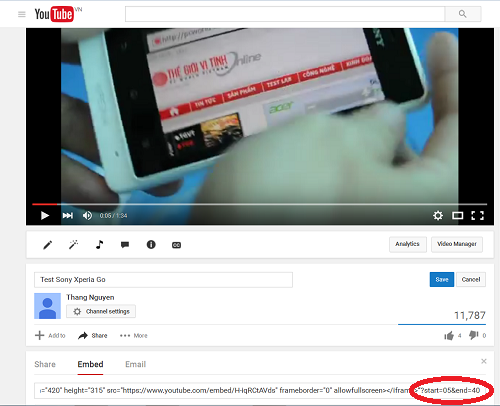The image size is (500, 406).
Task: Expand the More options menu
Action: point(134,336)
